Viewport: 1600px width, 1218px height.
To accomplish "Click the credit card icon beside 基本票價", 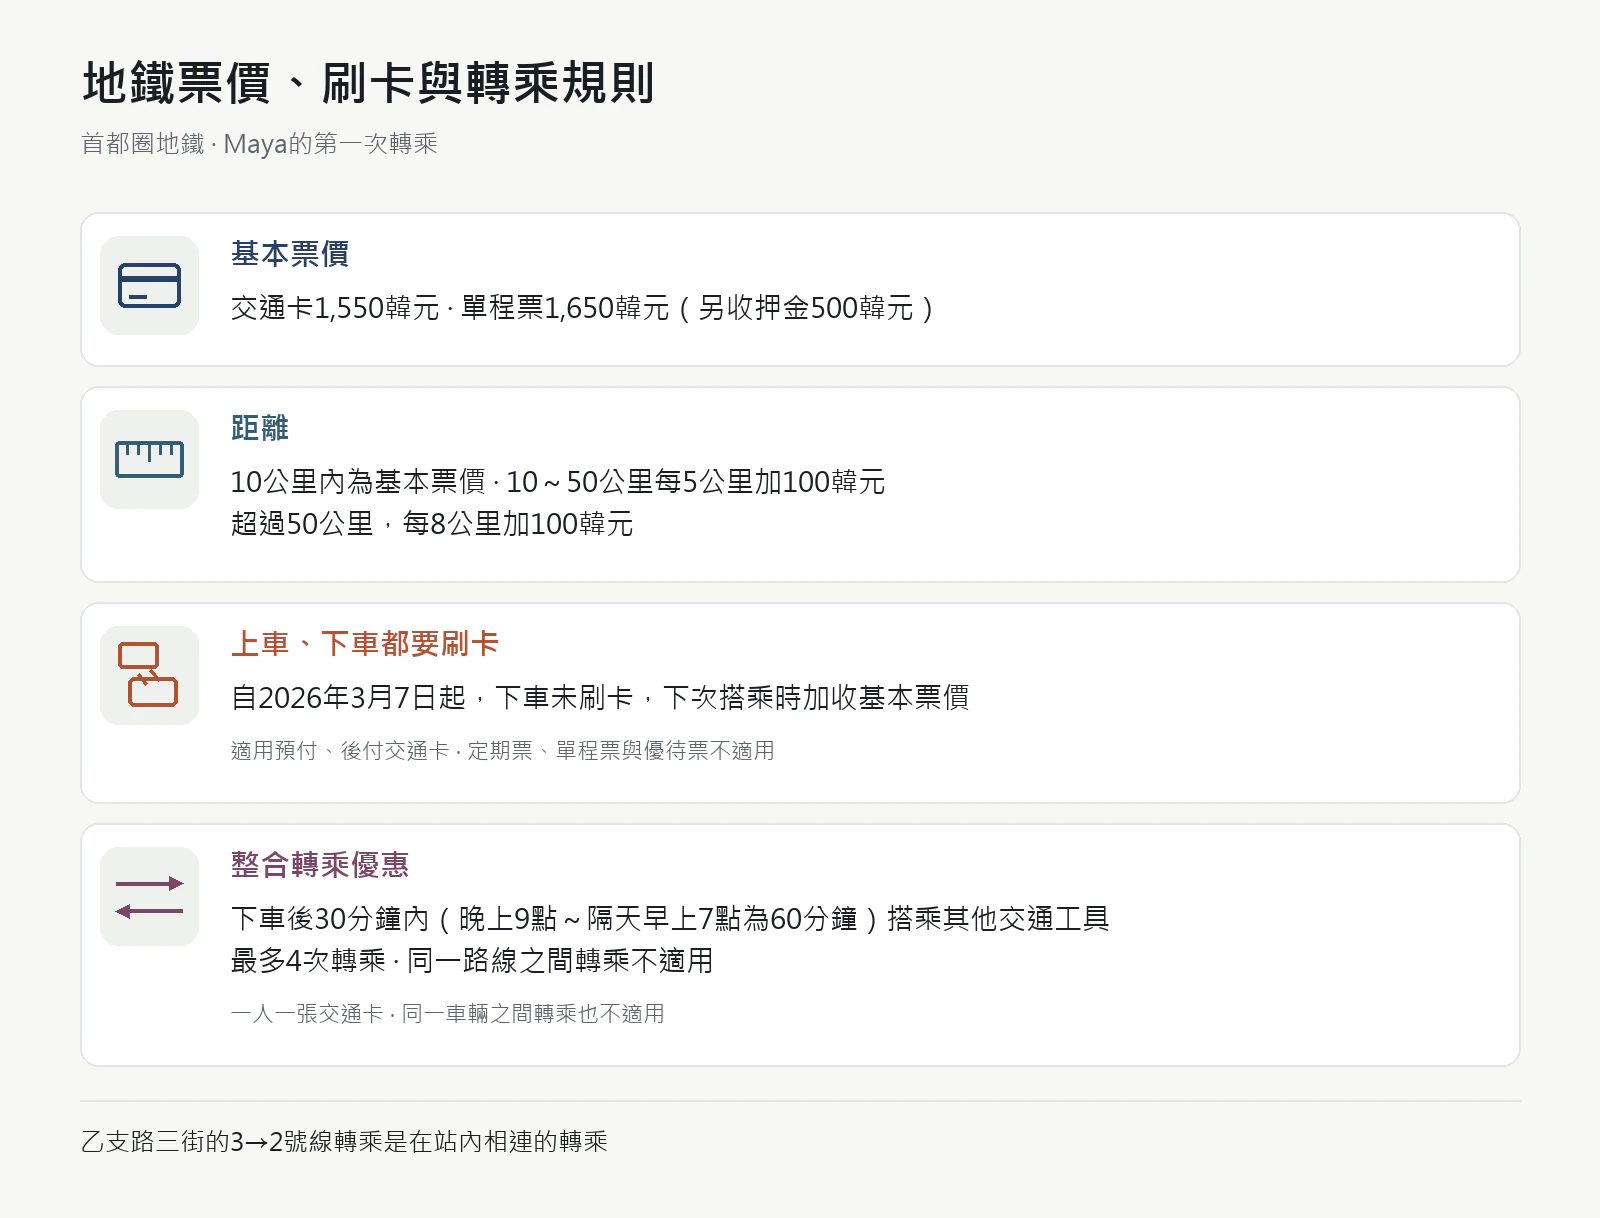I will point(149,285).
